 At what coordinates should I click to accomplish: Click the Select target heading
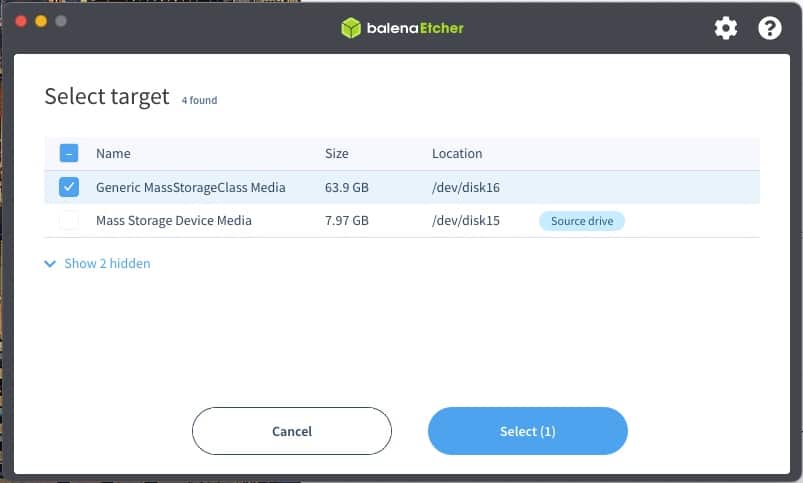pyautogui.click(x=107, y=97)
